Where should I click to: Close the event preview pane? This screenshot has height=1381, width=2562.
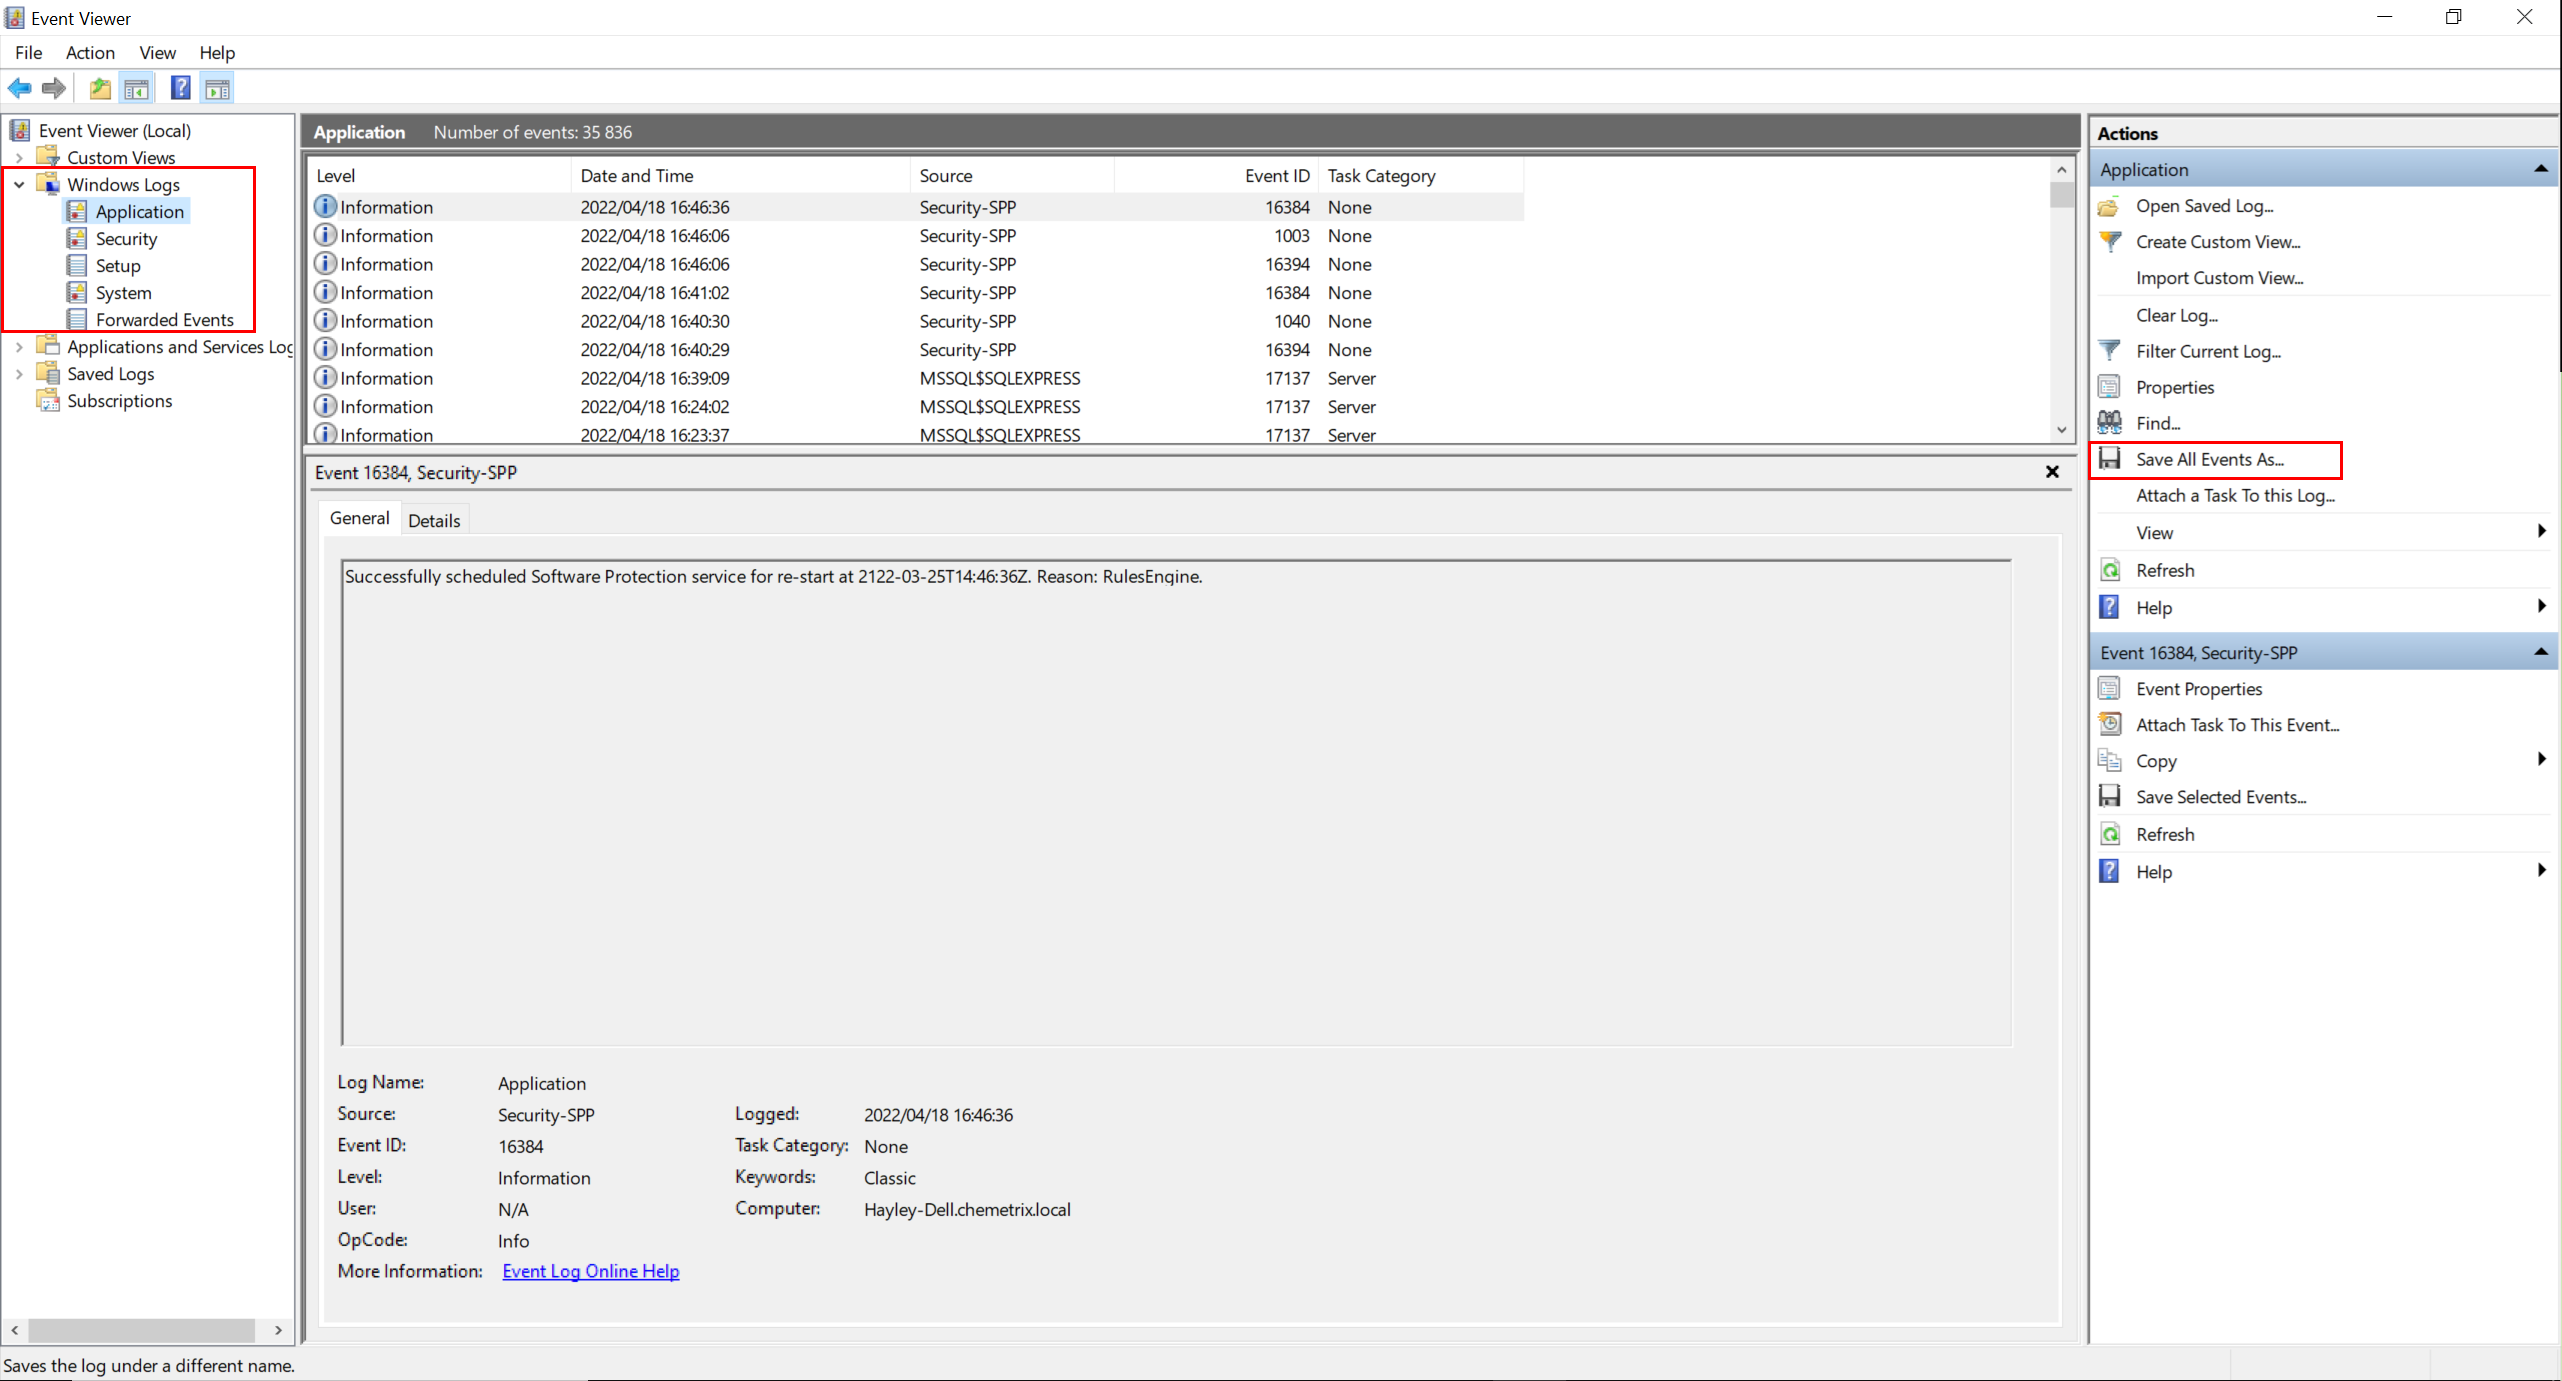pyautogui.click(x=2052, y=472)
